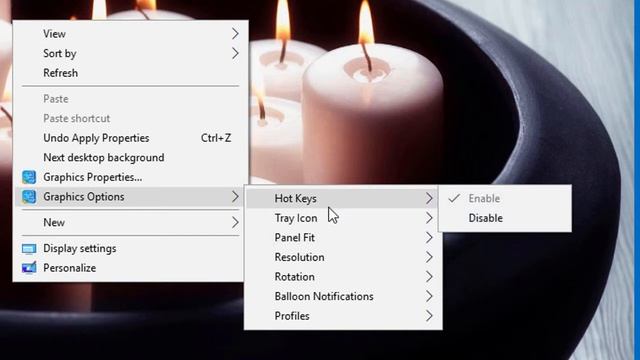Expand the View submenu arrow

click(235, 34)
